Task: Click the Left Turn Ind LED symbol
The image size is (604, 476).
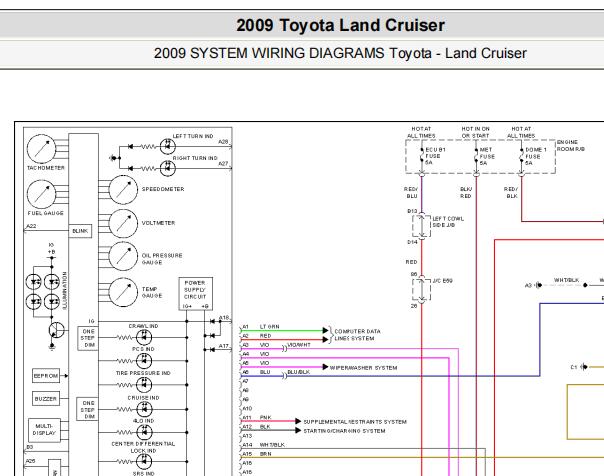Action: click(x=168, y=146)
